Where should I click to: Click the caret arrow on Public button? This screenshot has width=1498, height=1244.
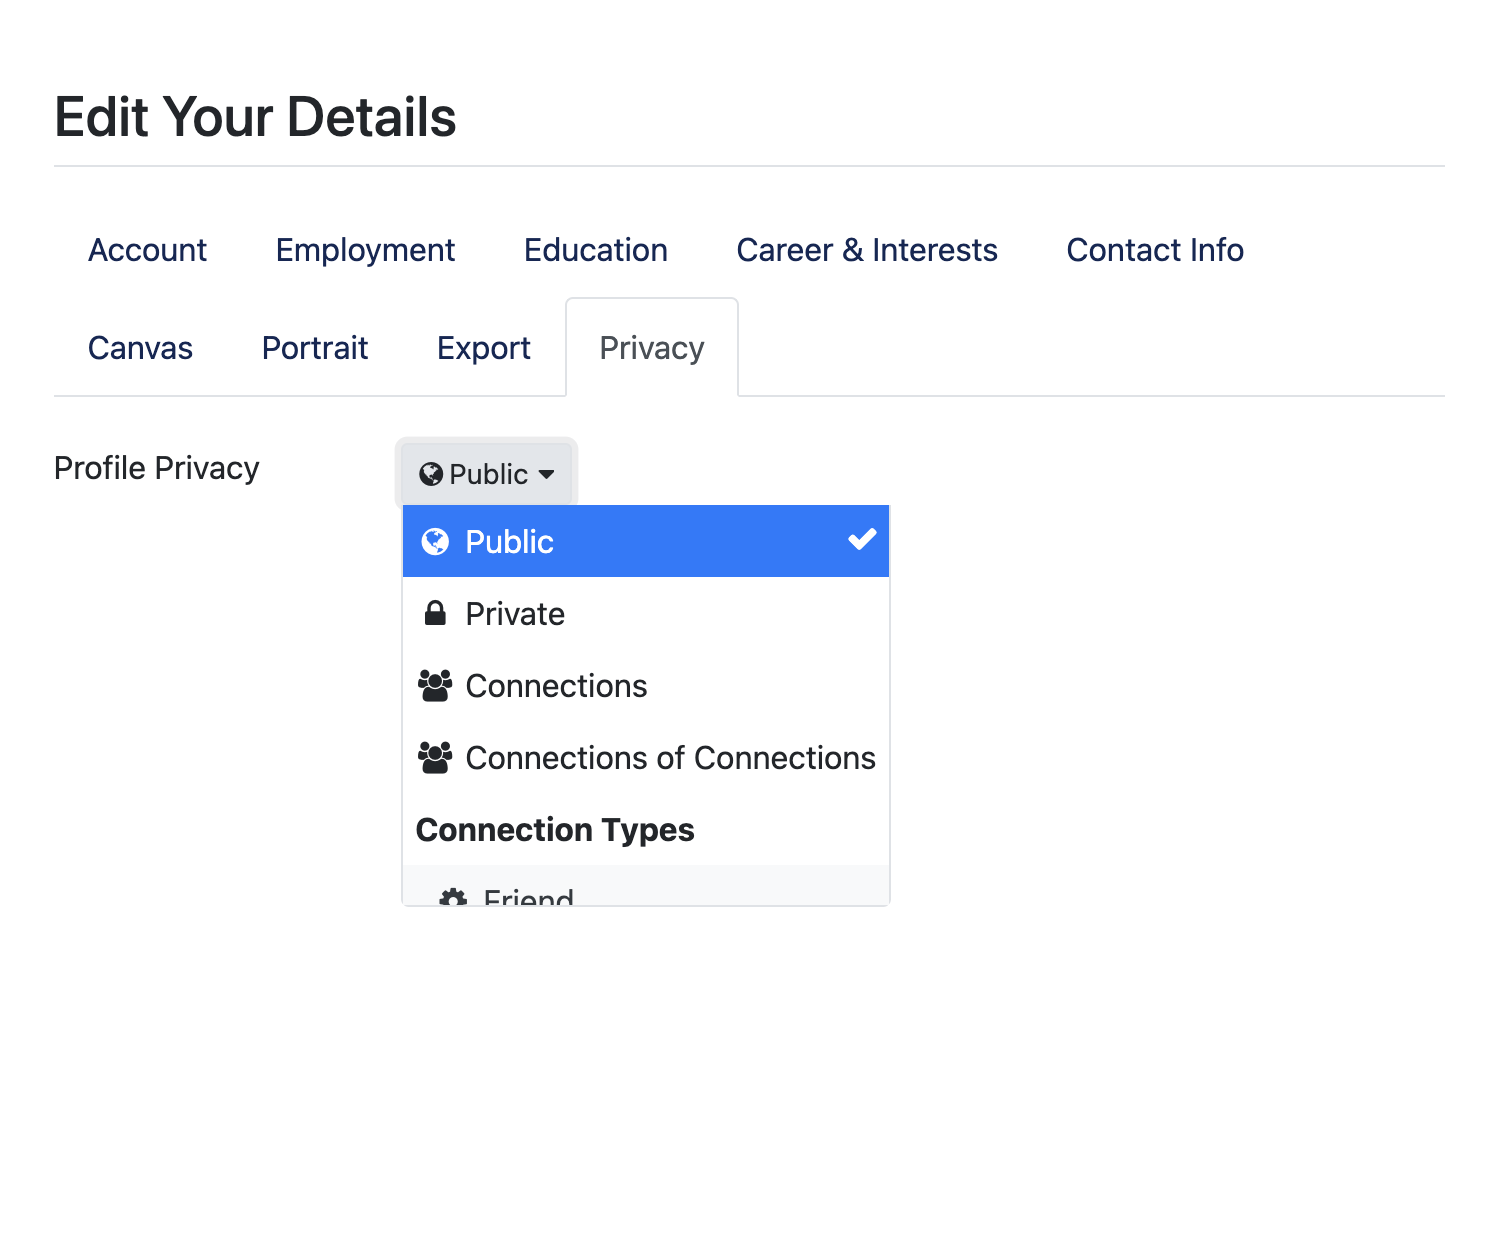coord(546,474)
